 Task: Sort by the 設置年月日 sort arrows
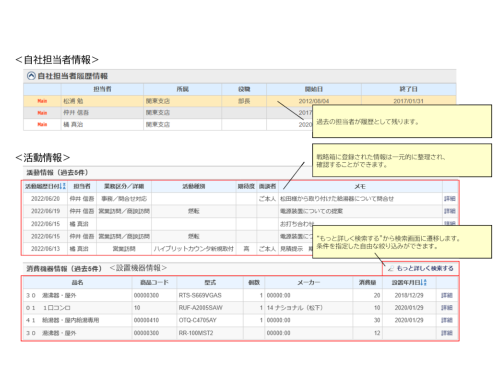[x=424, y=282]
